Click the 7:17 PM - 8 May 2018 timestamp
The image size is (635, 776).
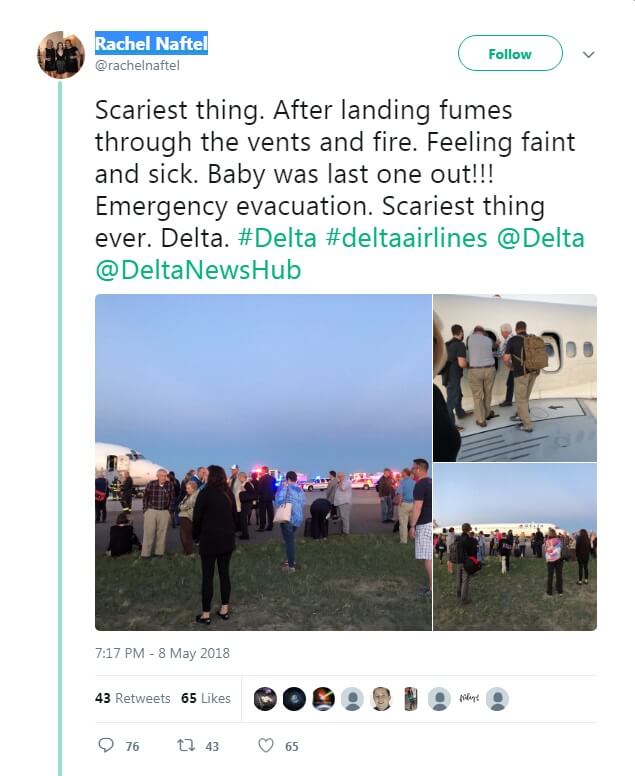(x=162, y=654)
